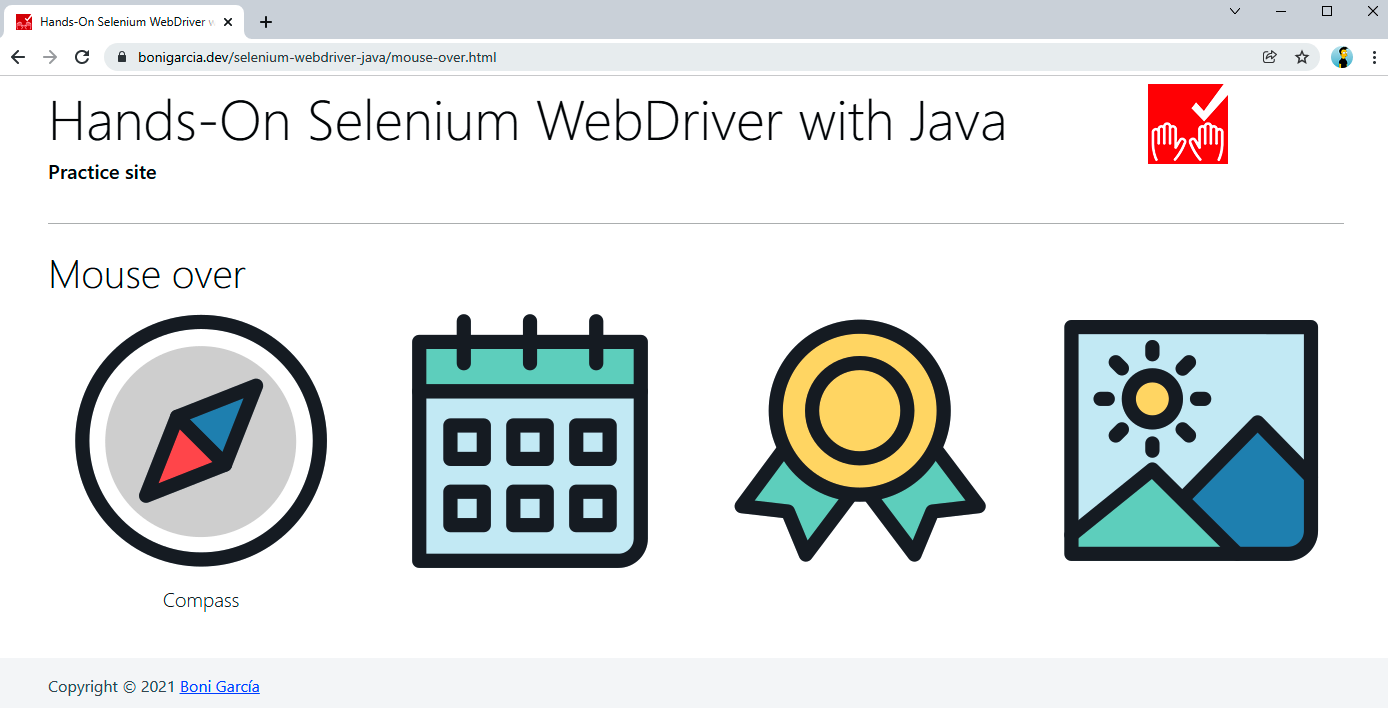This screenshot has height=708, width=1388.
Task: Share this page using the share icon
Action: click(x=1270, y=57)
